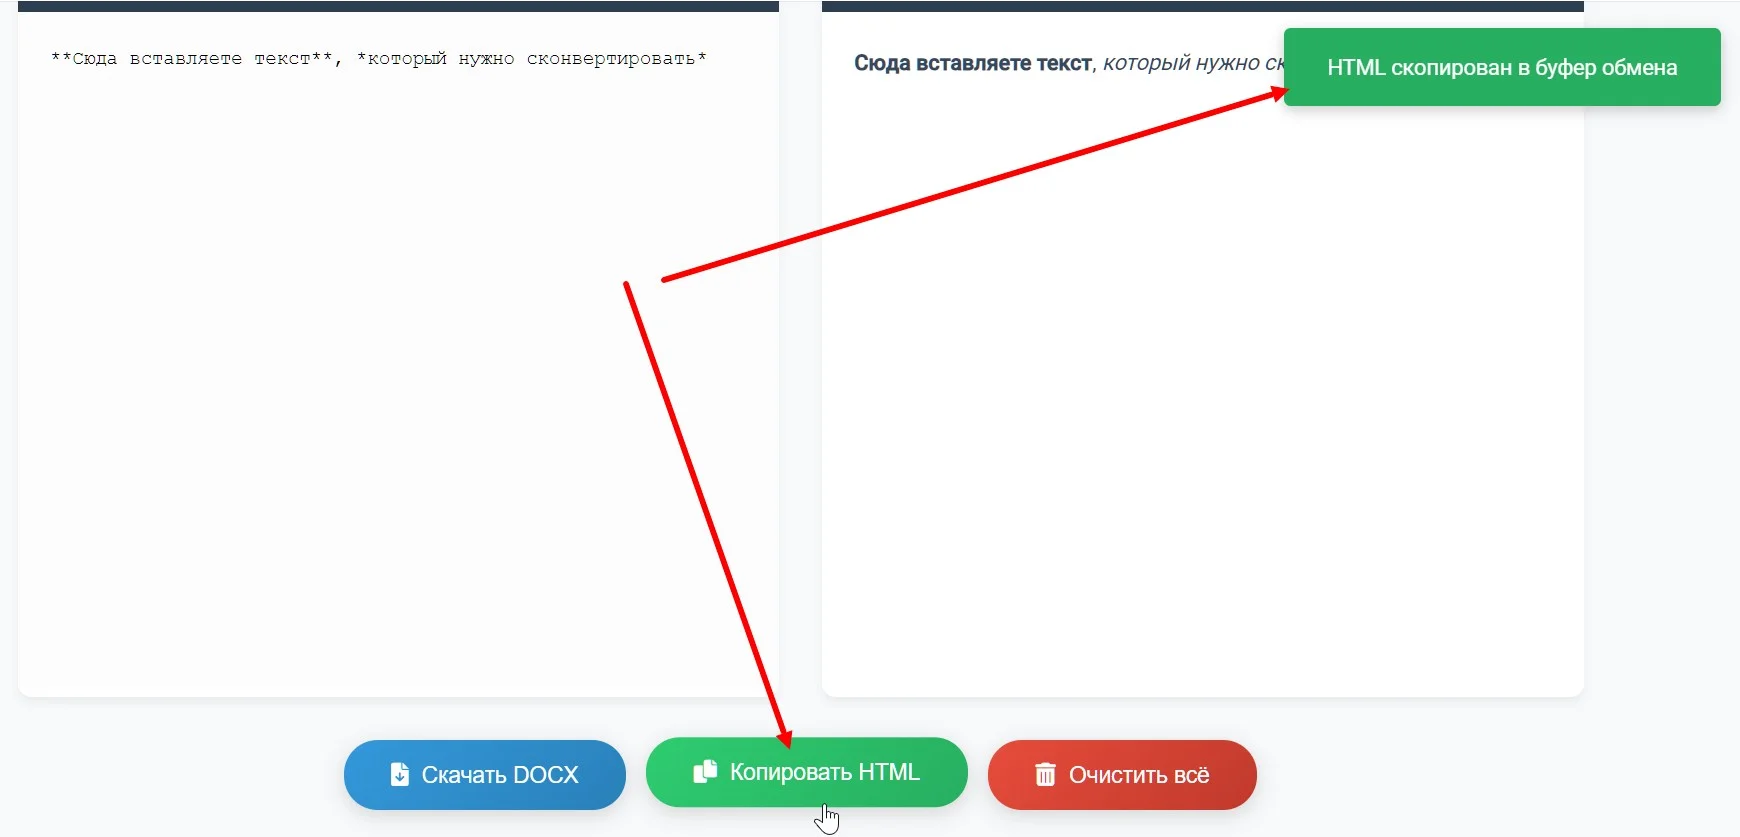
Task: Click the download file icon on the blue button
Action: (399, 774)
